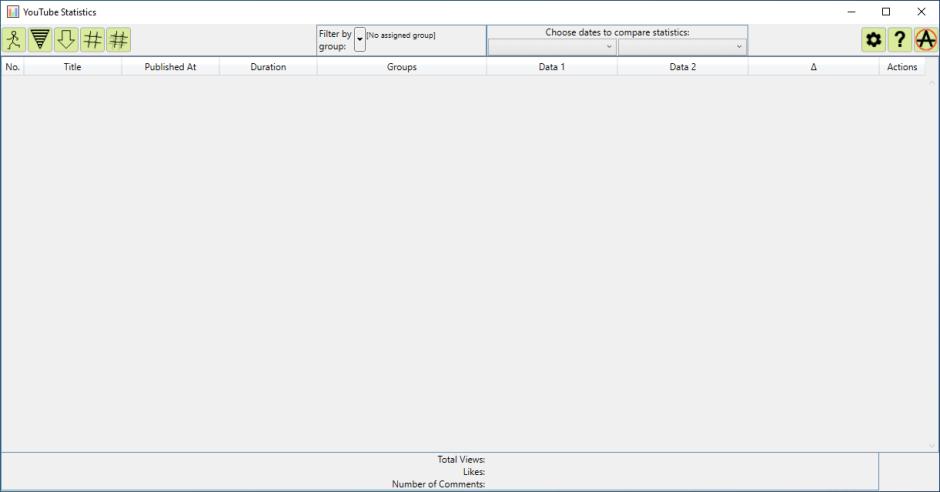
Task: Sort by Published At column header
Action: [170, 67]
